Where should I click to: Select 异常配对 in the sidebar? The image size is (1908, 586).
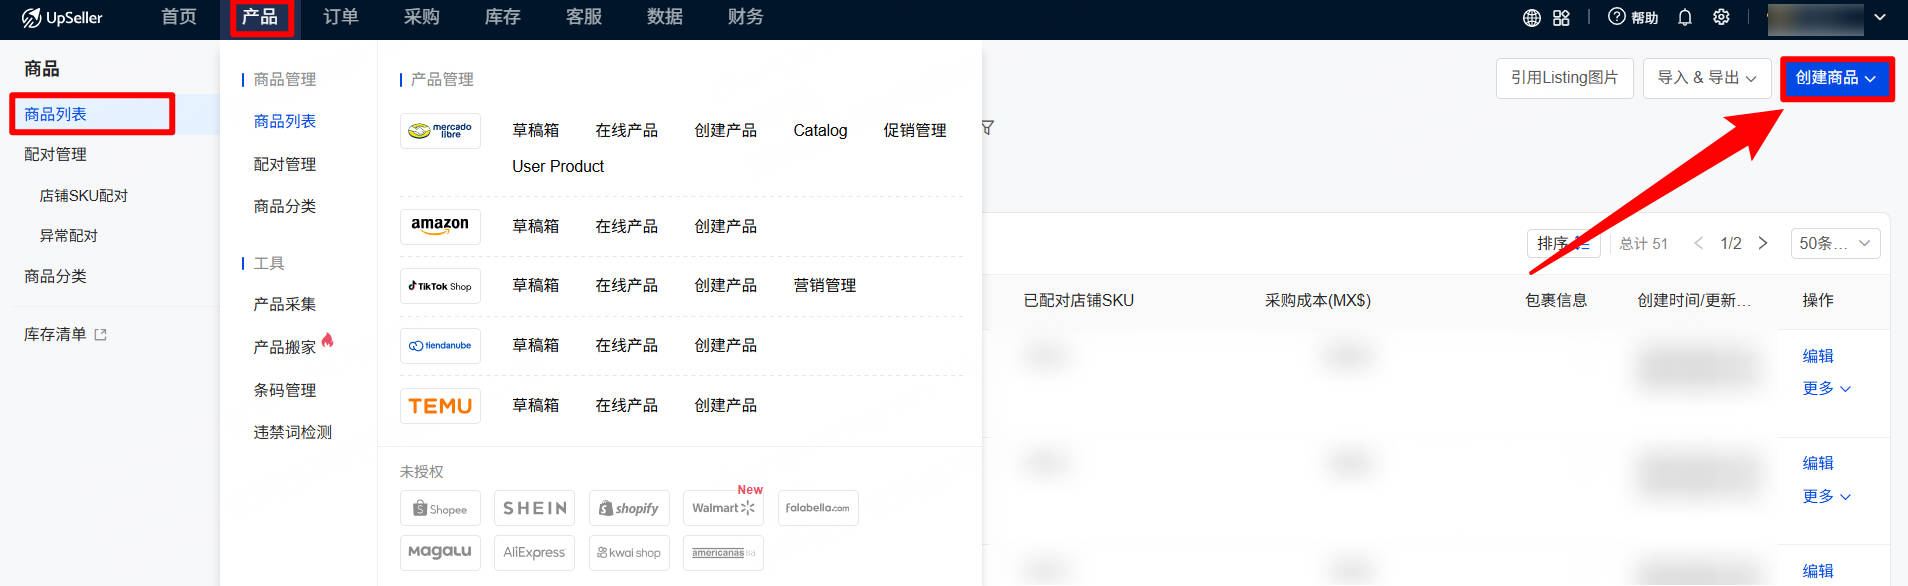(69, 236)
